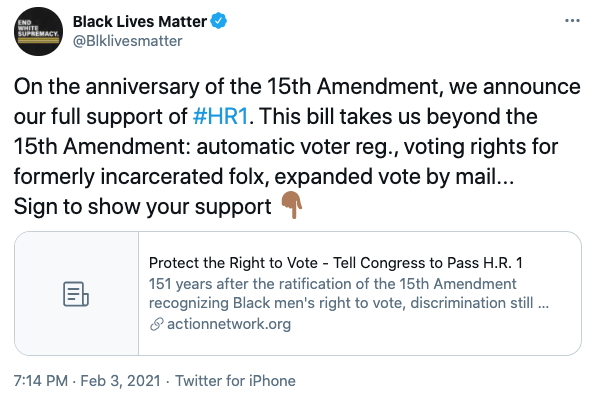Click the Black Lives Matter display name

tap(140, 21)
